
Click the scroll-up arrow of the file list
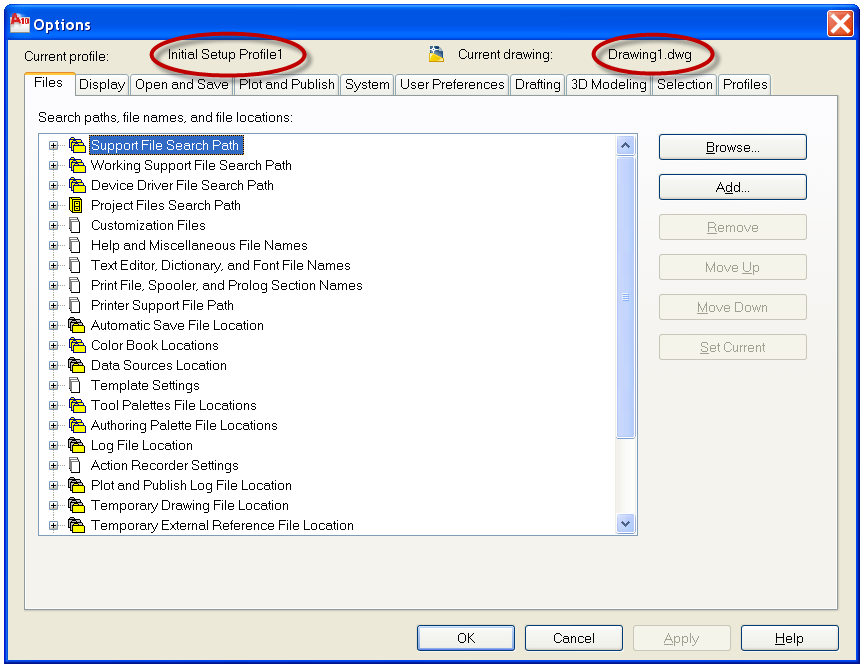click(x=625, y=145)
